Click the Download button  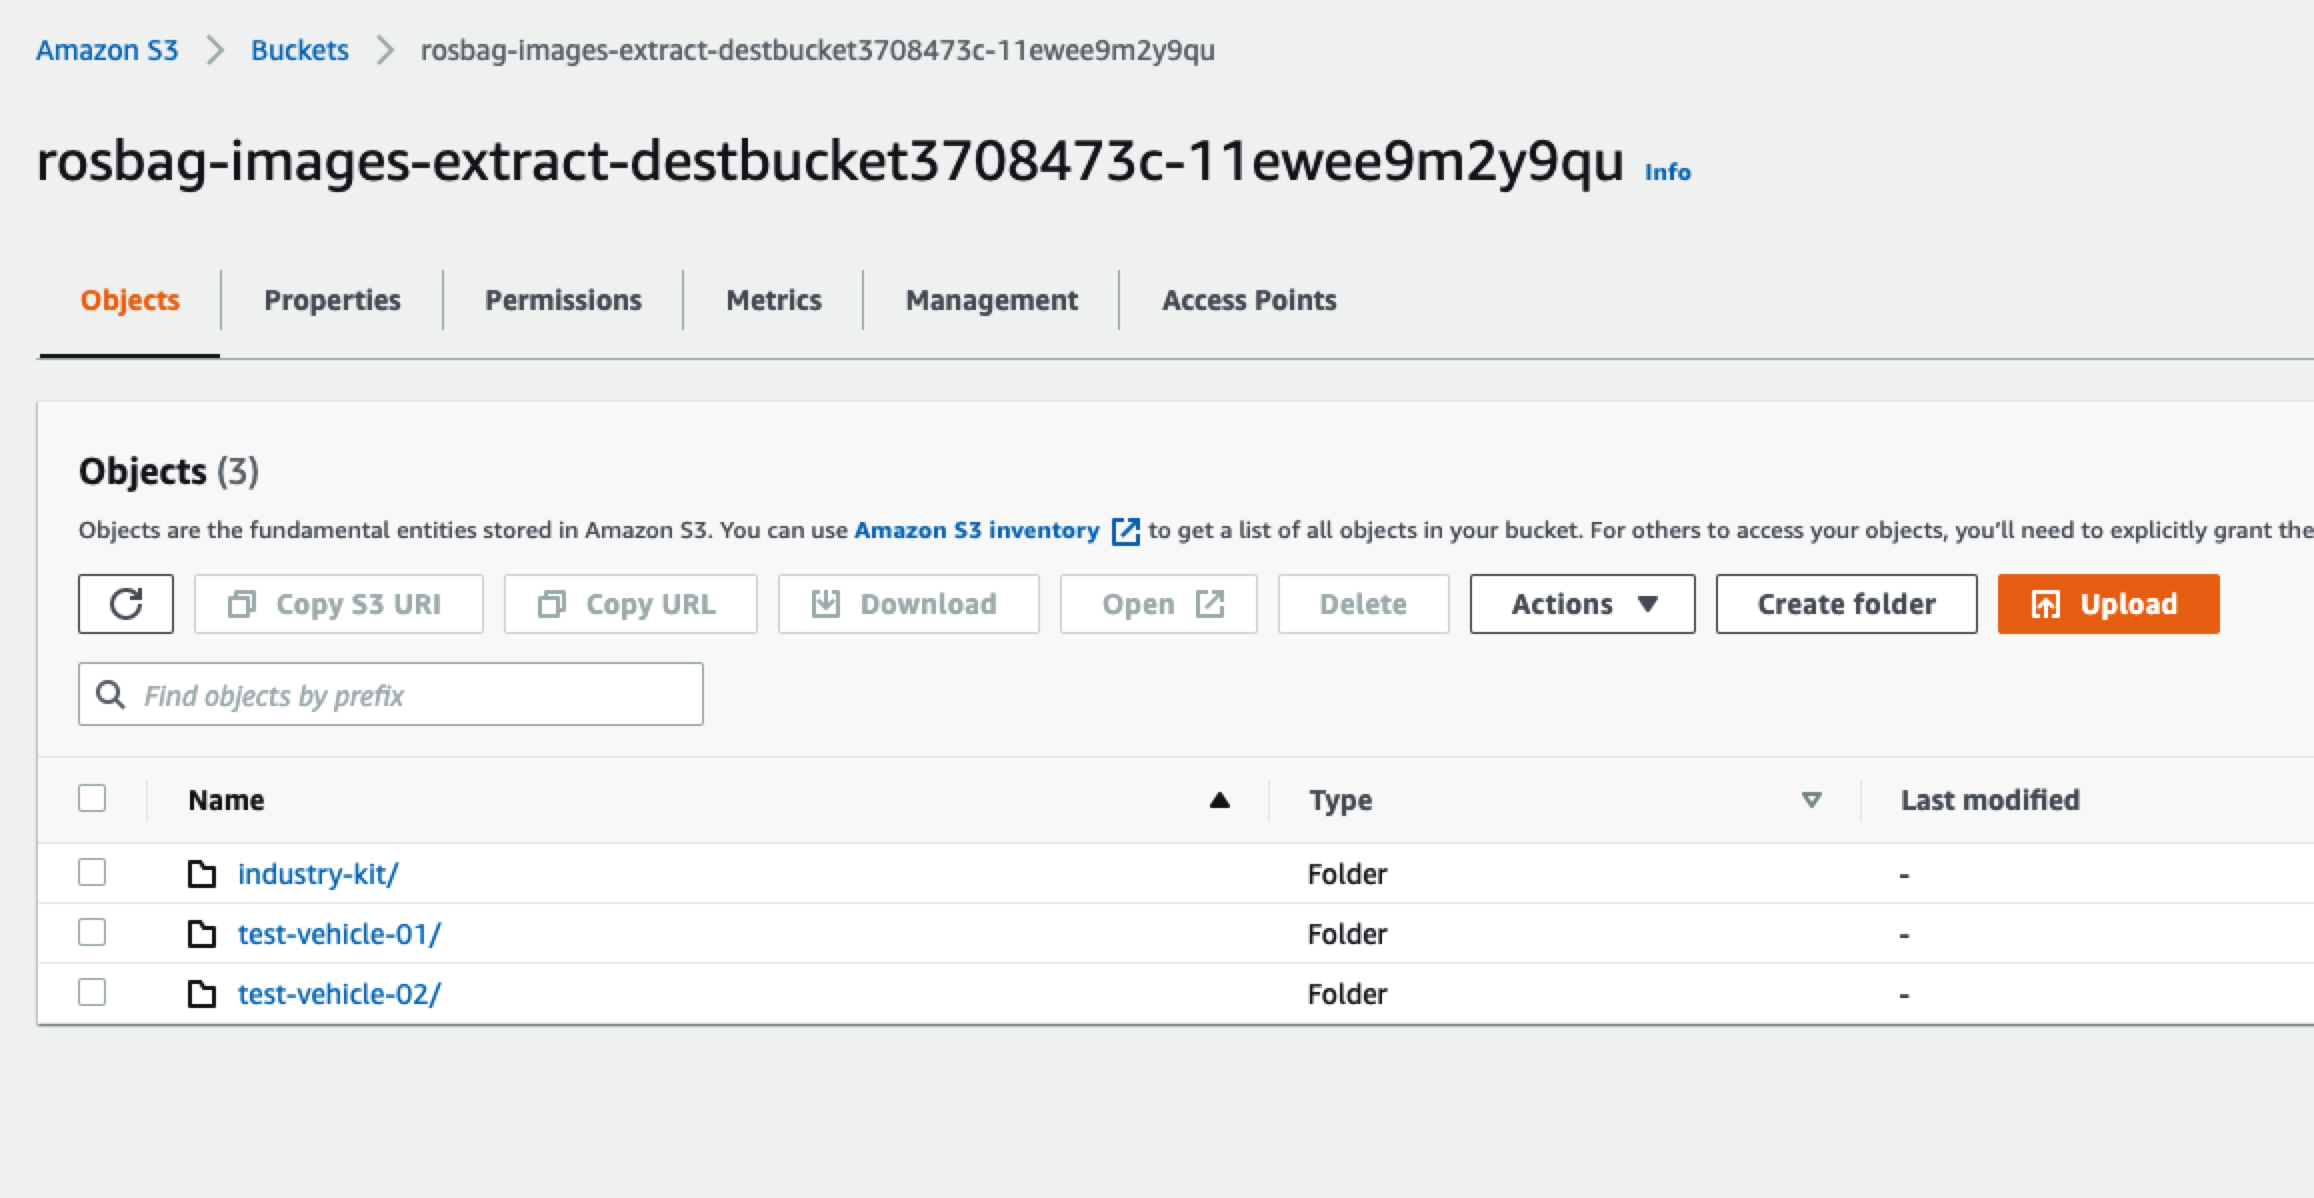[x=909, y=604]
